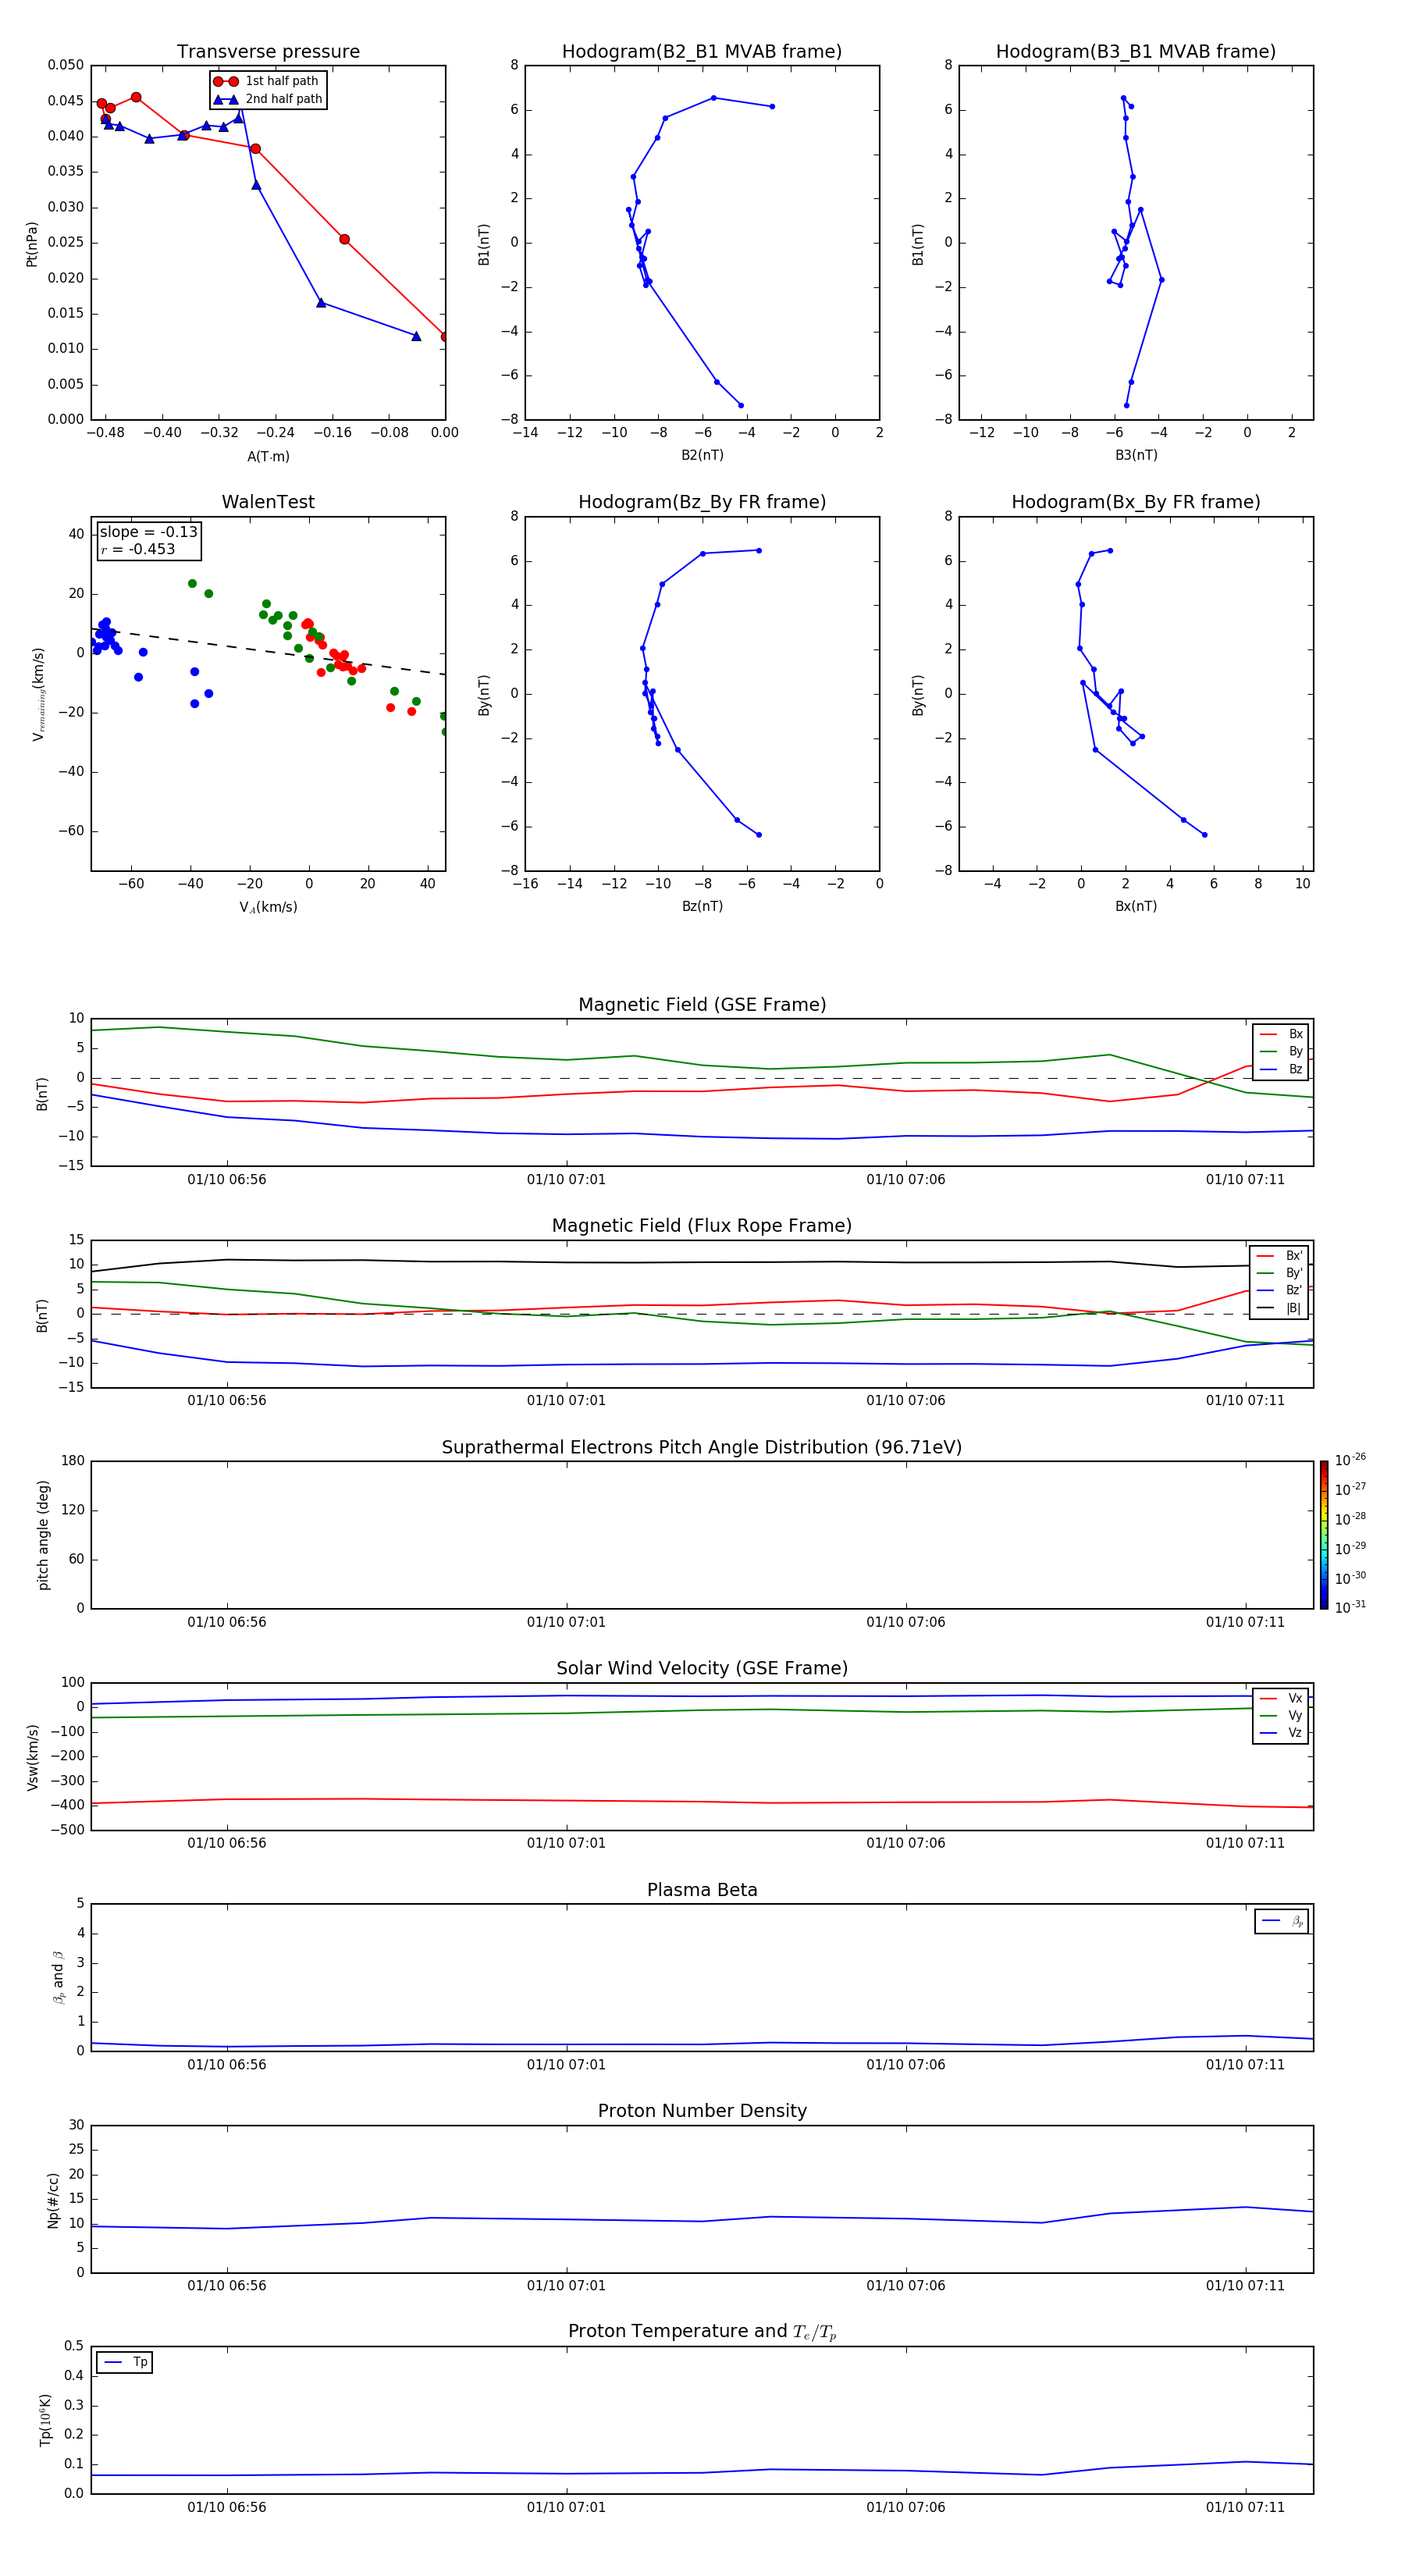The height and width of the screenshot is (2576, 1405).
Task: Click the 'Hodogram(B3_B1 MVAB frame)' title
Action: pyautogui.click(x=1136, y=52)
